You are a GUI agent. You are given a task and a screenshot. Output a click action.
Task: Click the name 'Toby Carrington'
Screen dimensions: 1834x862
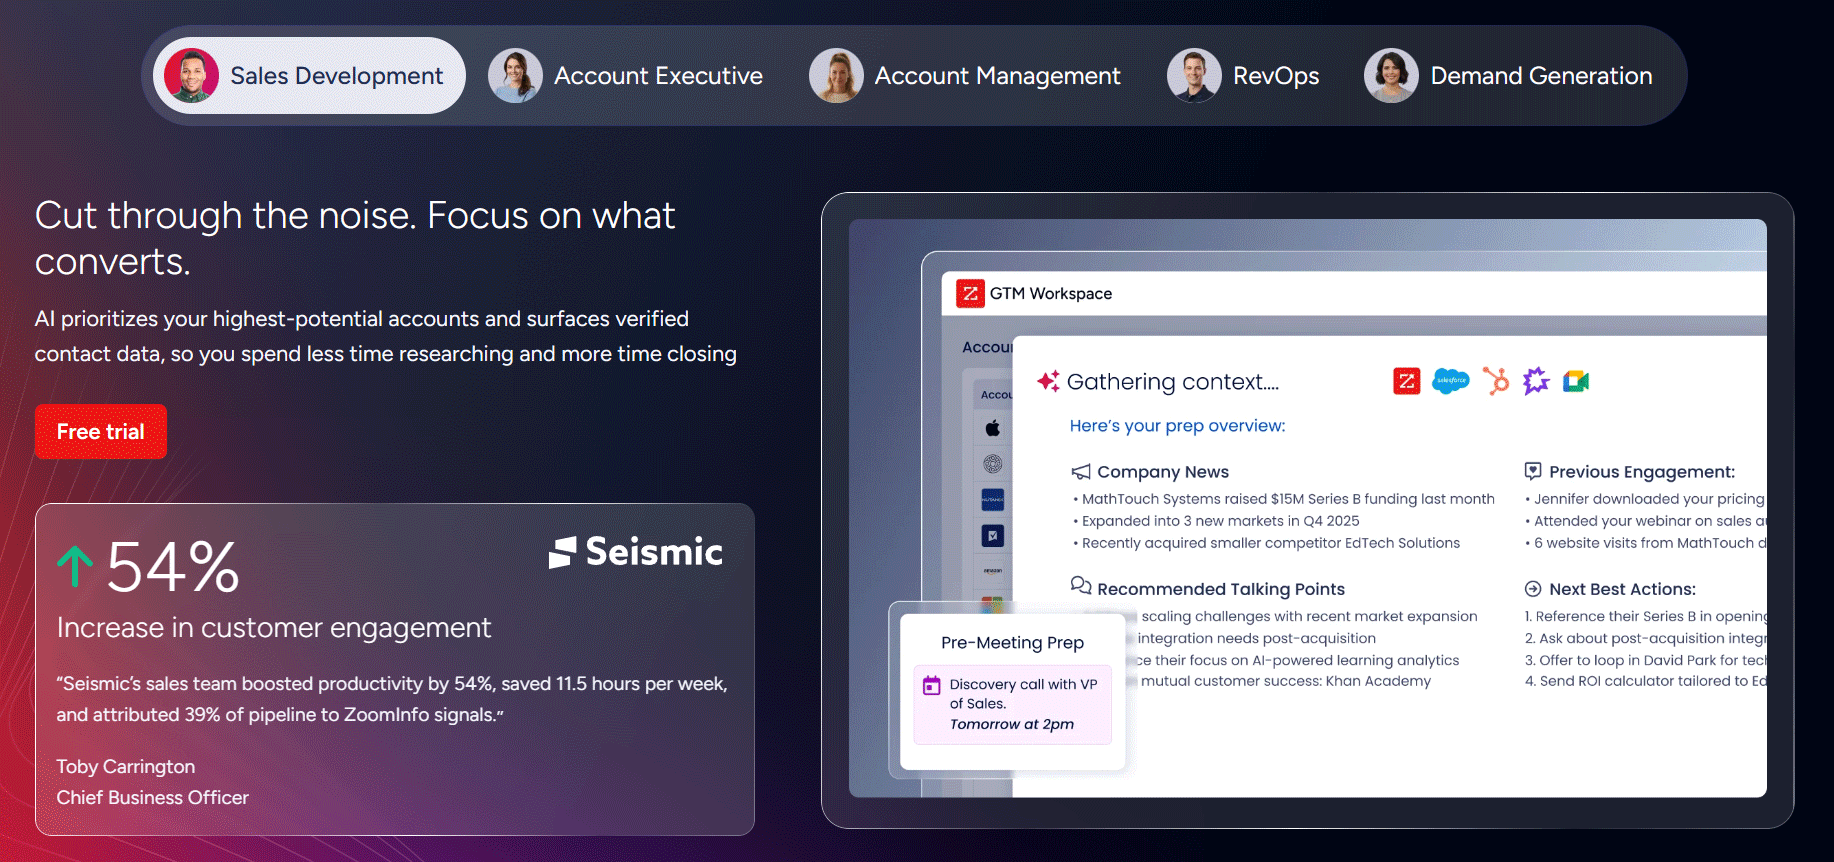[x=126, y=767]
